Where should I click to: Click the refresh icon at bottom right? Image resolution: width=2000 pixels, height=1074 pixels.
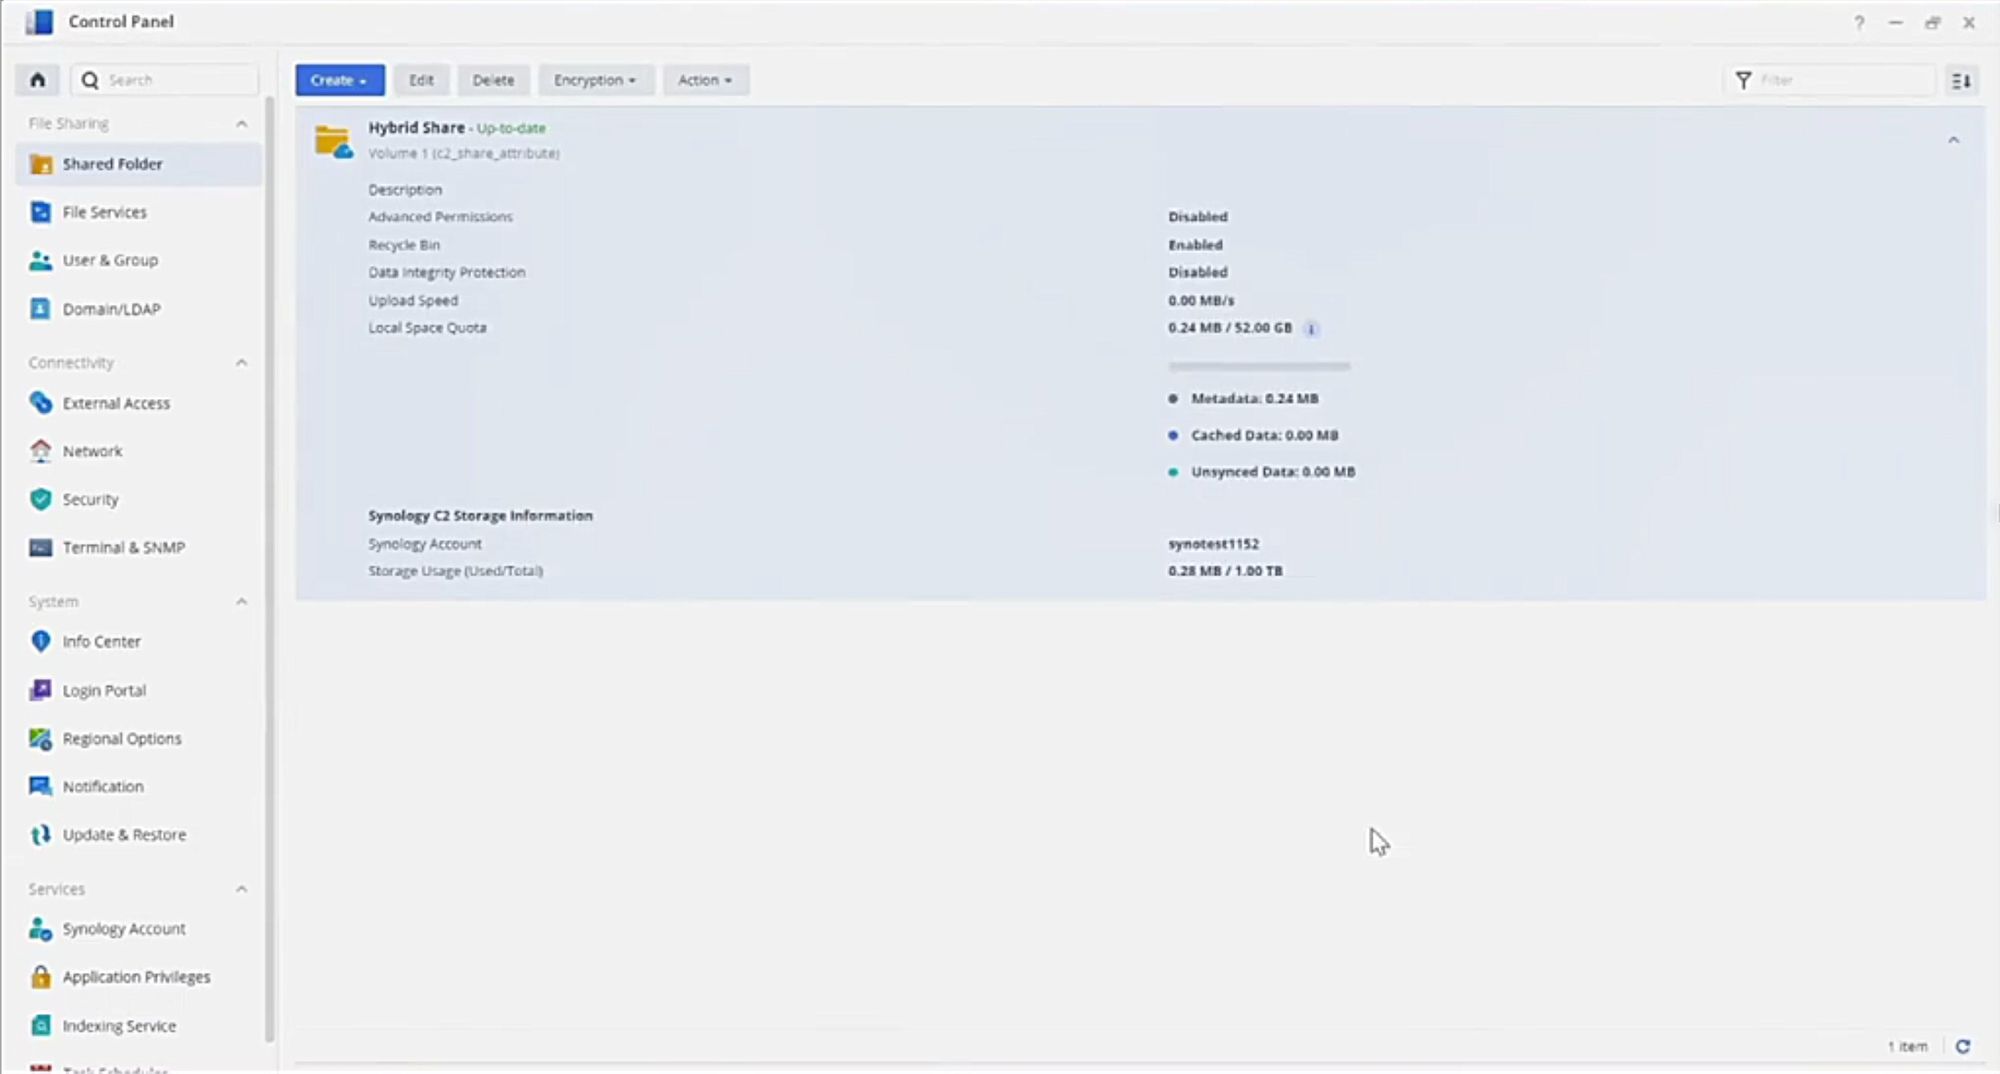point(1962,1046)
